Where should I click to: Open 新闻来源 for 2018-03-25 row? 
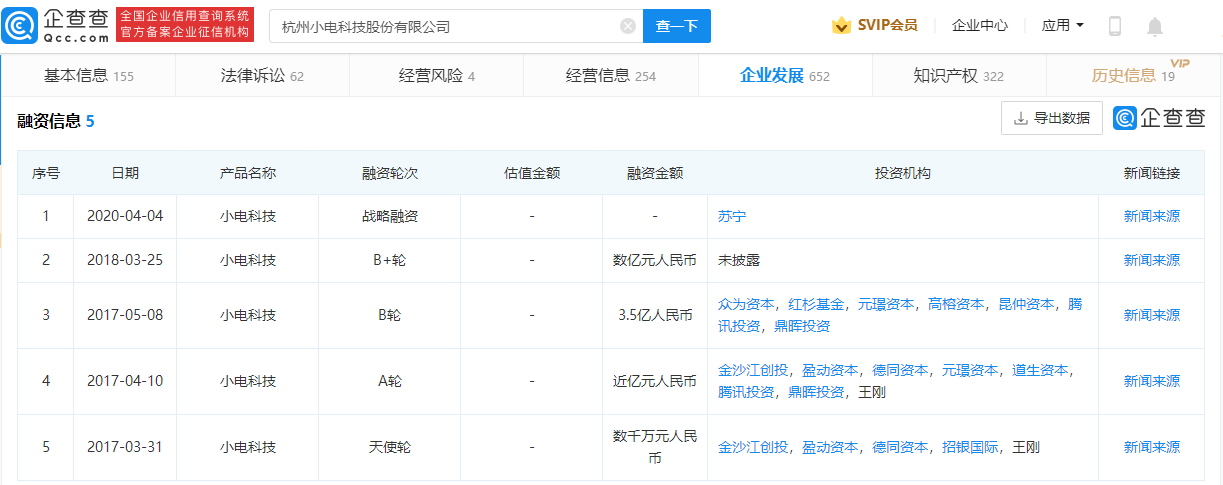[1151, 260]
